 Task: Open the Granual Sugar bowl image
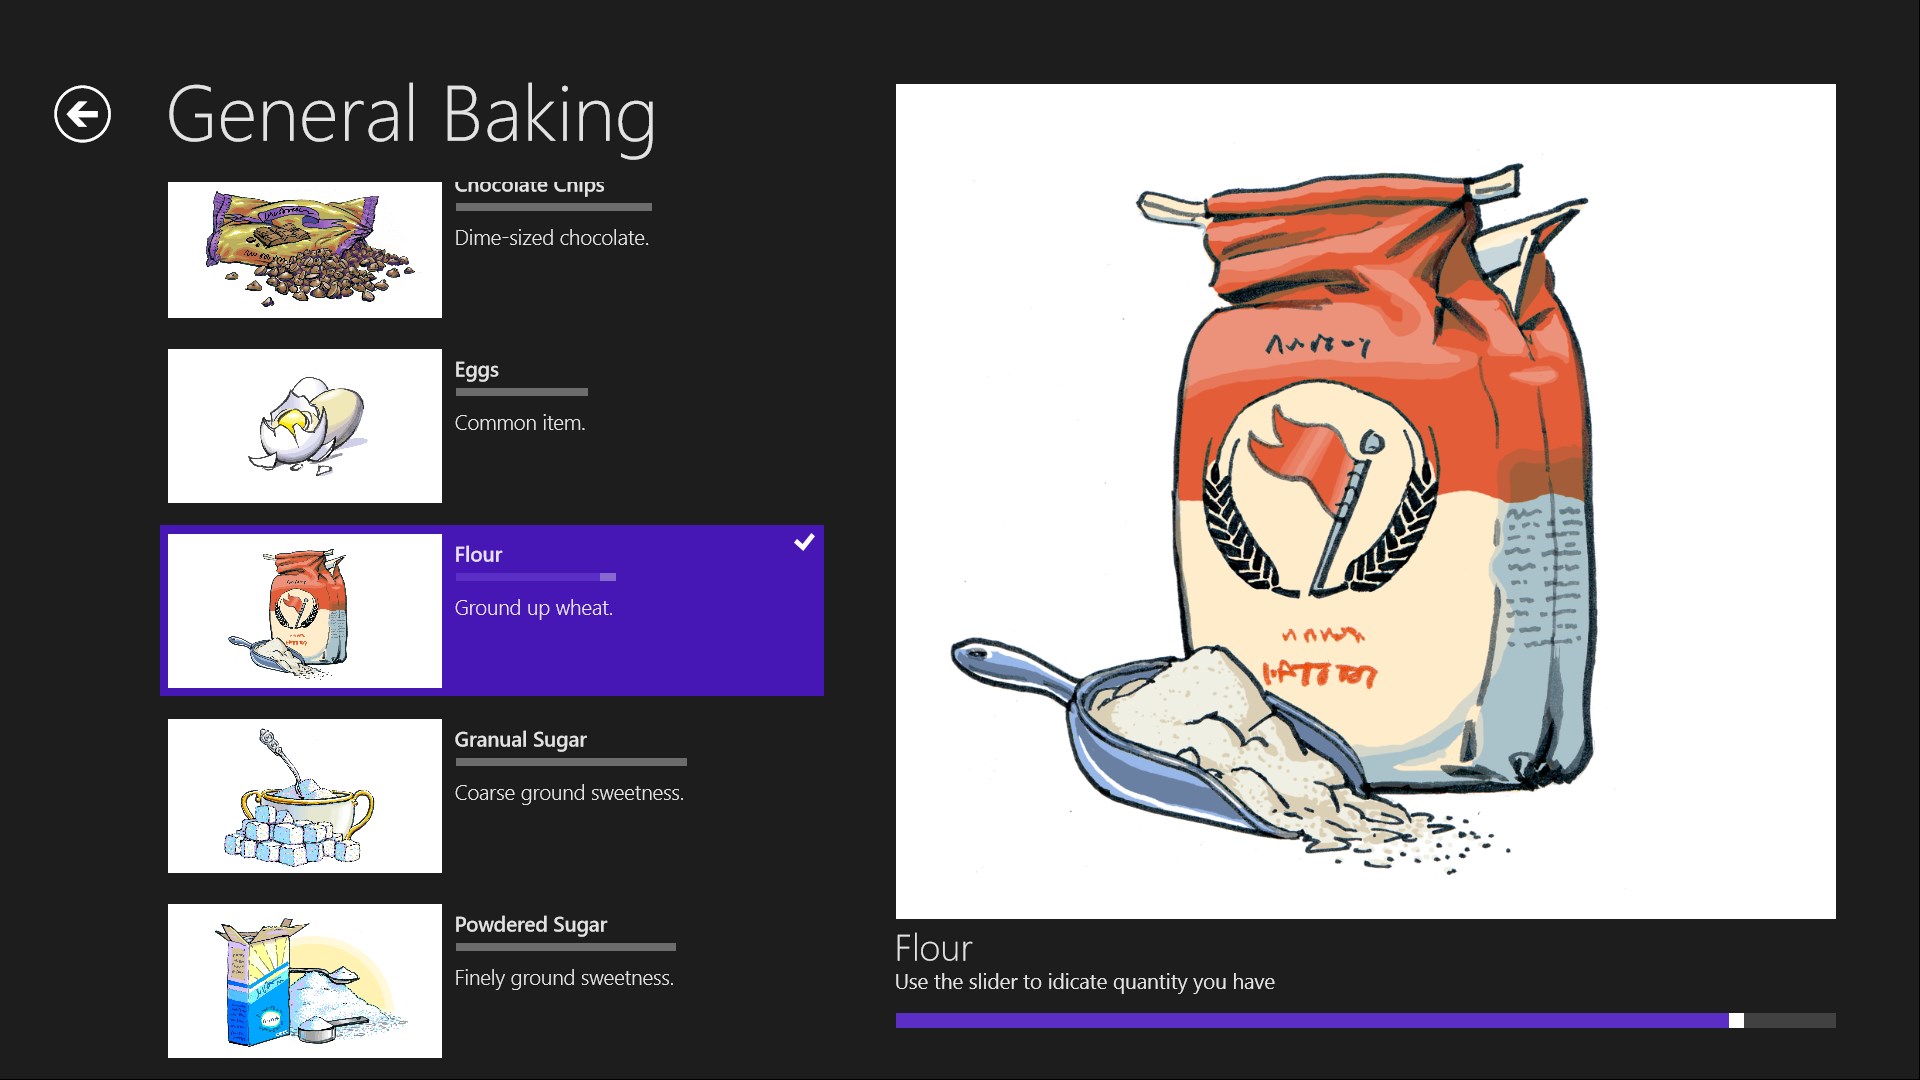pyautogui.click(x=304, y=796)
